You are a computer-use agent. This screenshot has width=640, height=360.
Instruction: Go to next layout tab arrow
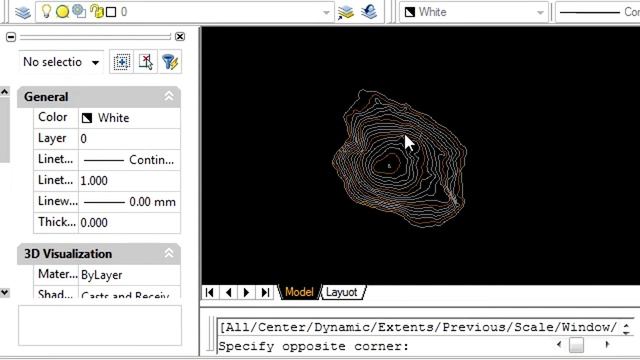tap(247, 292)
